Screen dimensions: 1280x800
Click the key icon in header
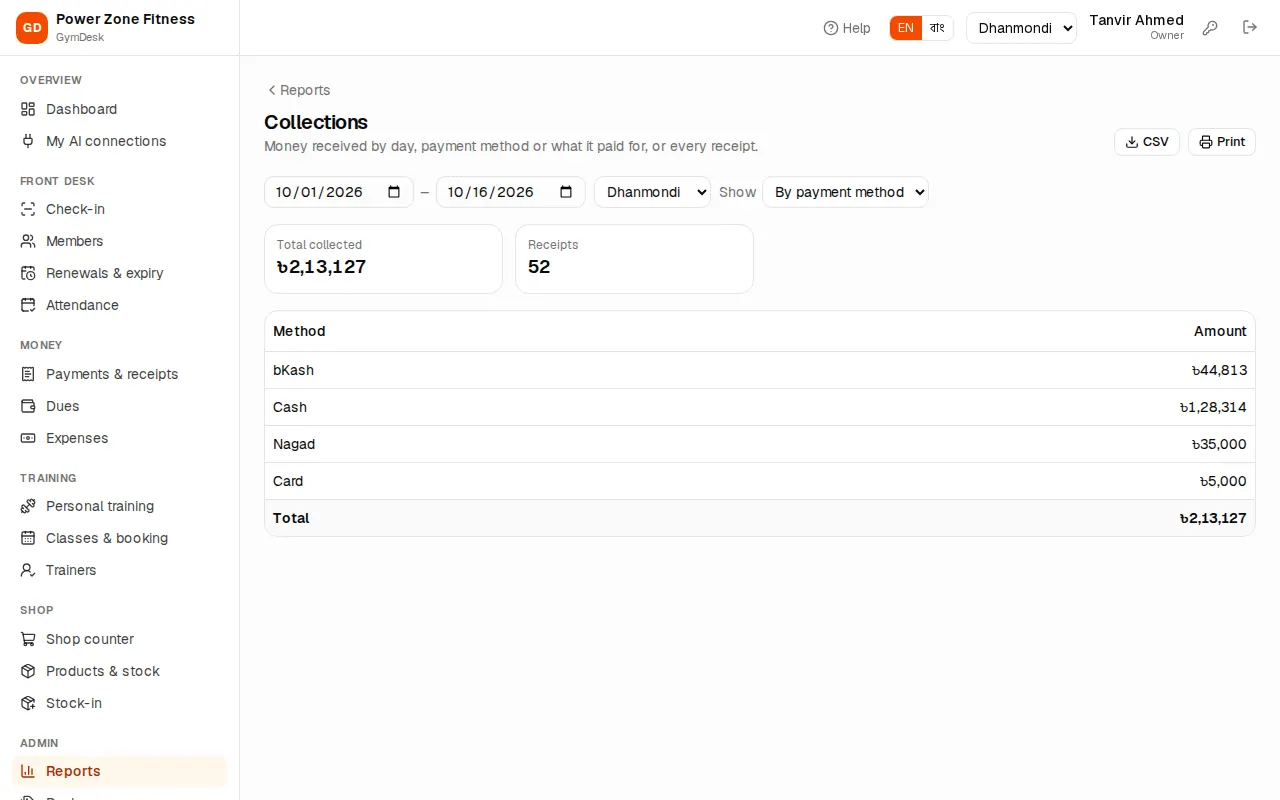tap(1210, 28)
